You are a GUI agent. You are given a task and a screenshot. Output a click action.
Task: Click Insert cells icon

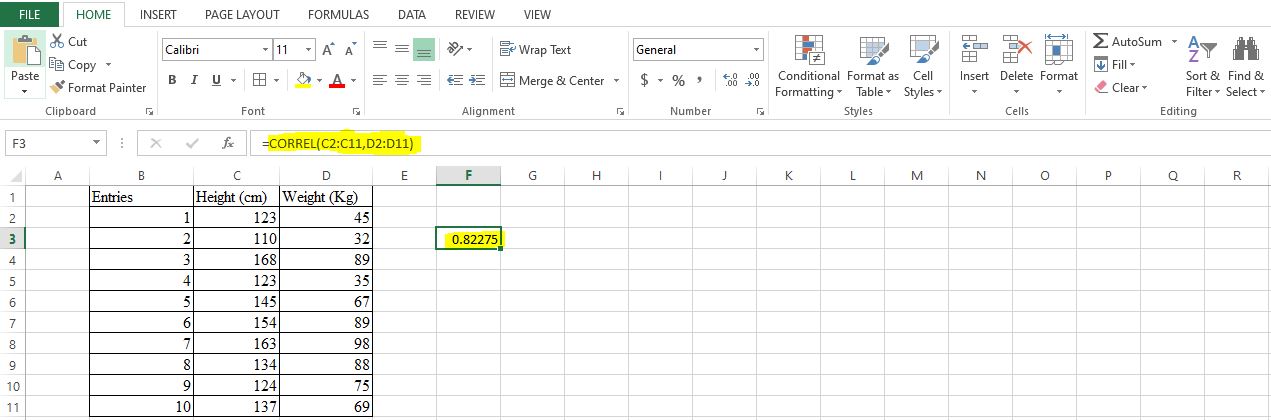[x=974, y=49]
